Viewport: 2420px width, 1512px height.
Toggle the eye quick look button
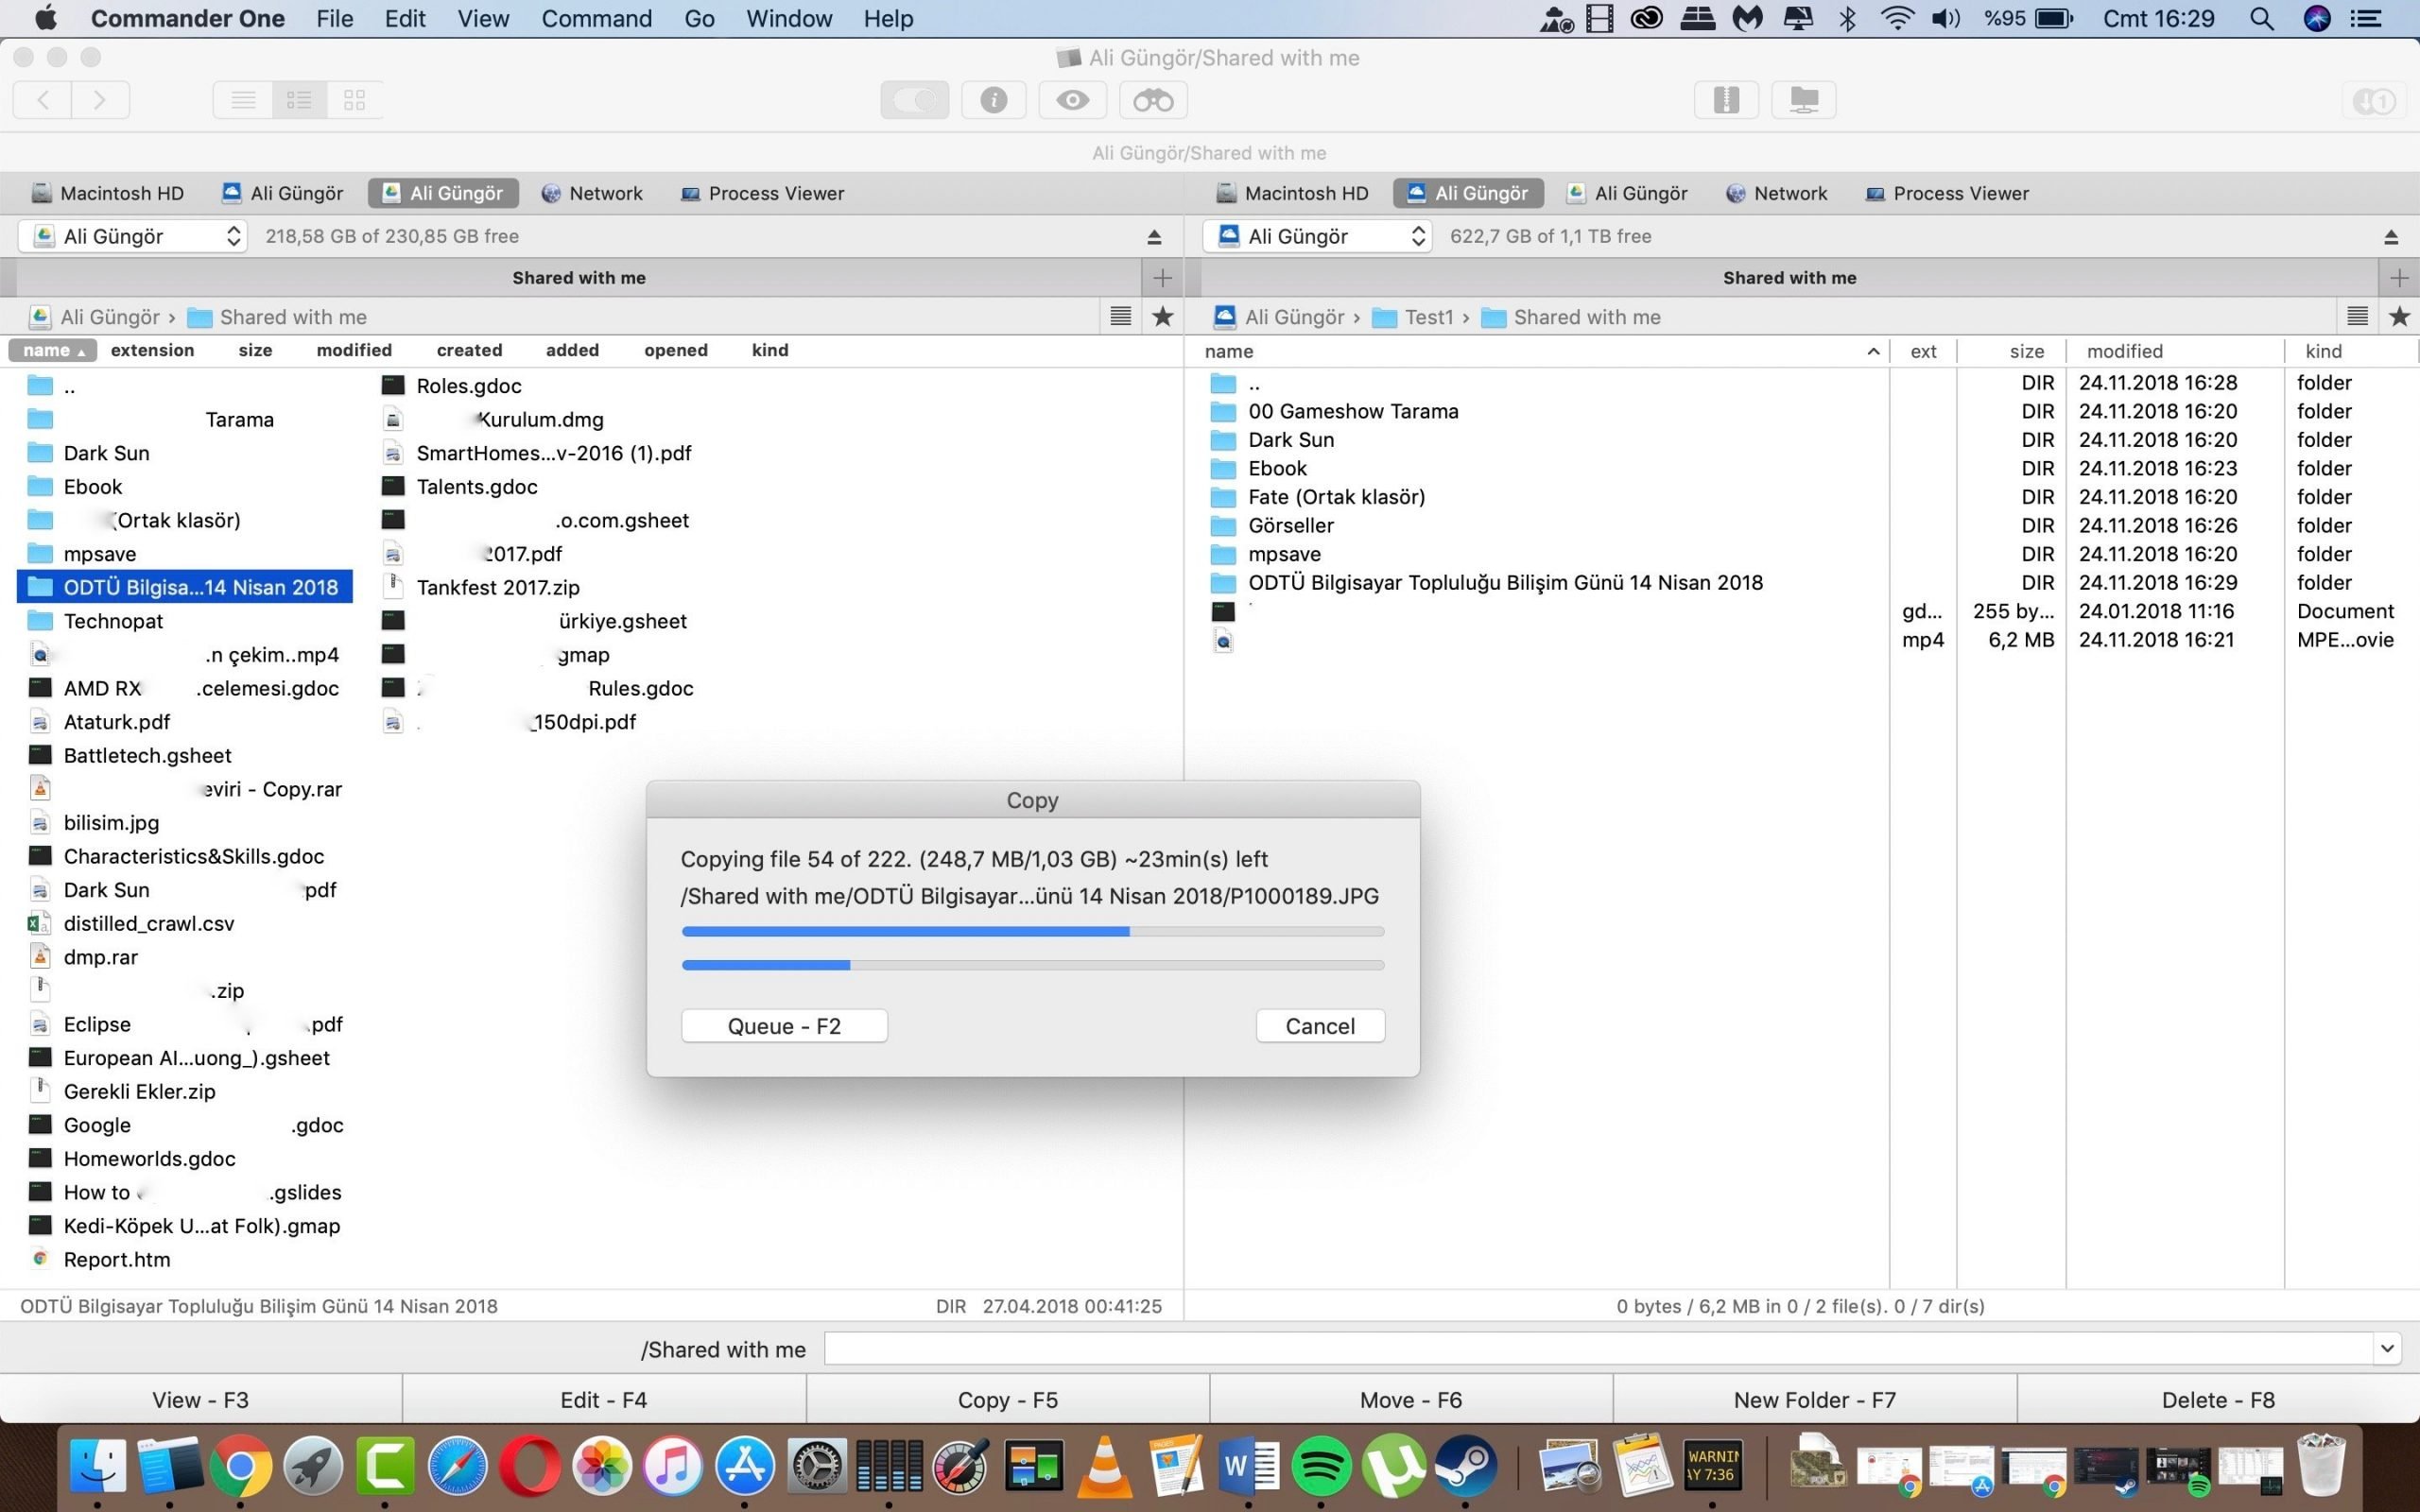pyautogui.click(x=1073, y=100)
